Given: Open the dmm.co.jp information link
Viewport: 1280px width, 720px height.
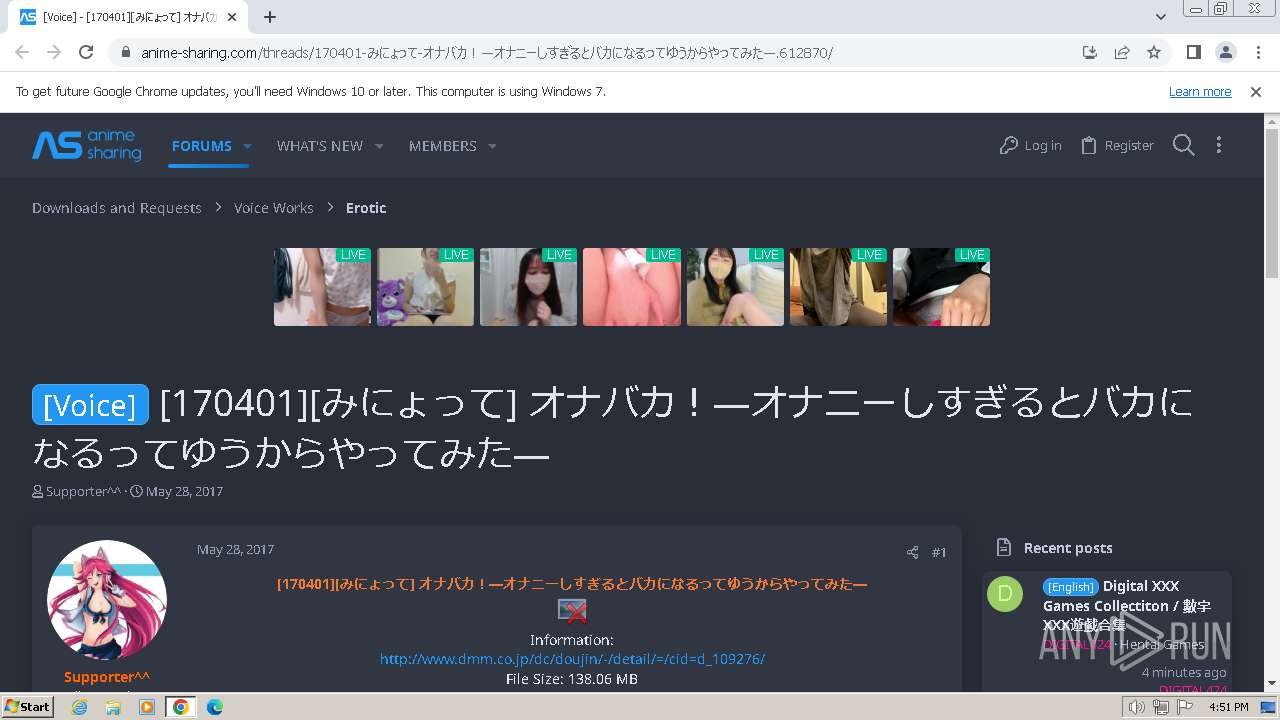Looking at the screenshot, I should point(572,659).
